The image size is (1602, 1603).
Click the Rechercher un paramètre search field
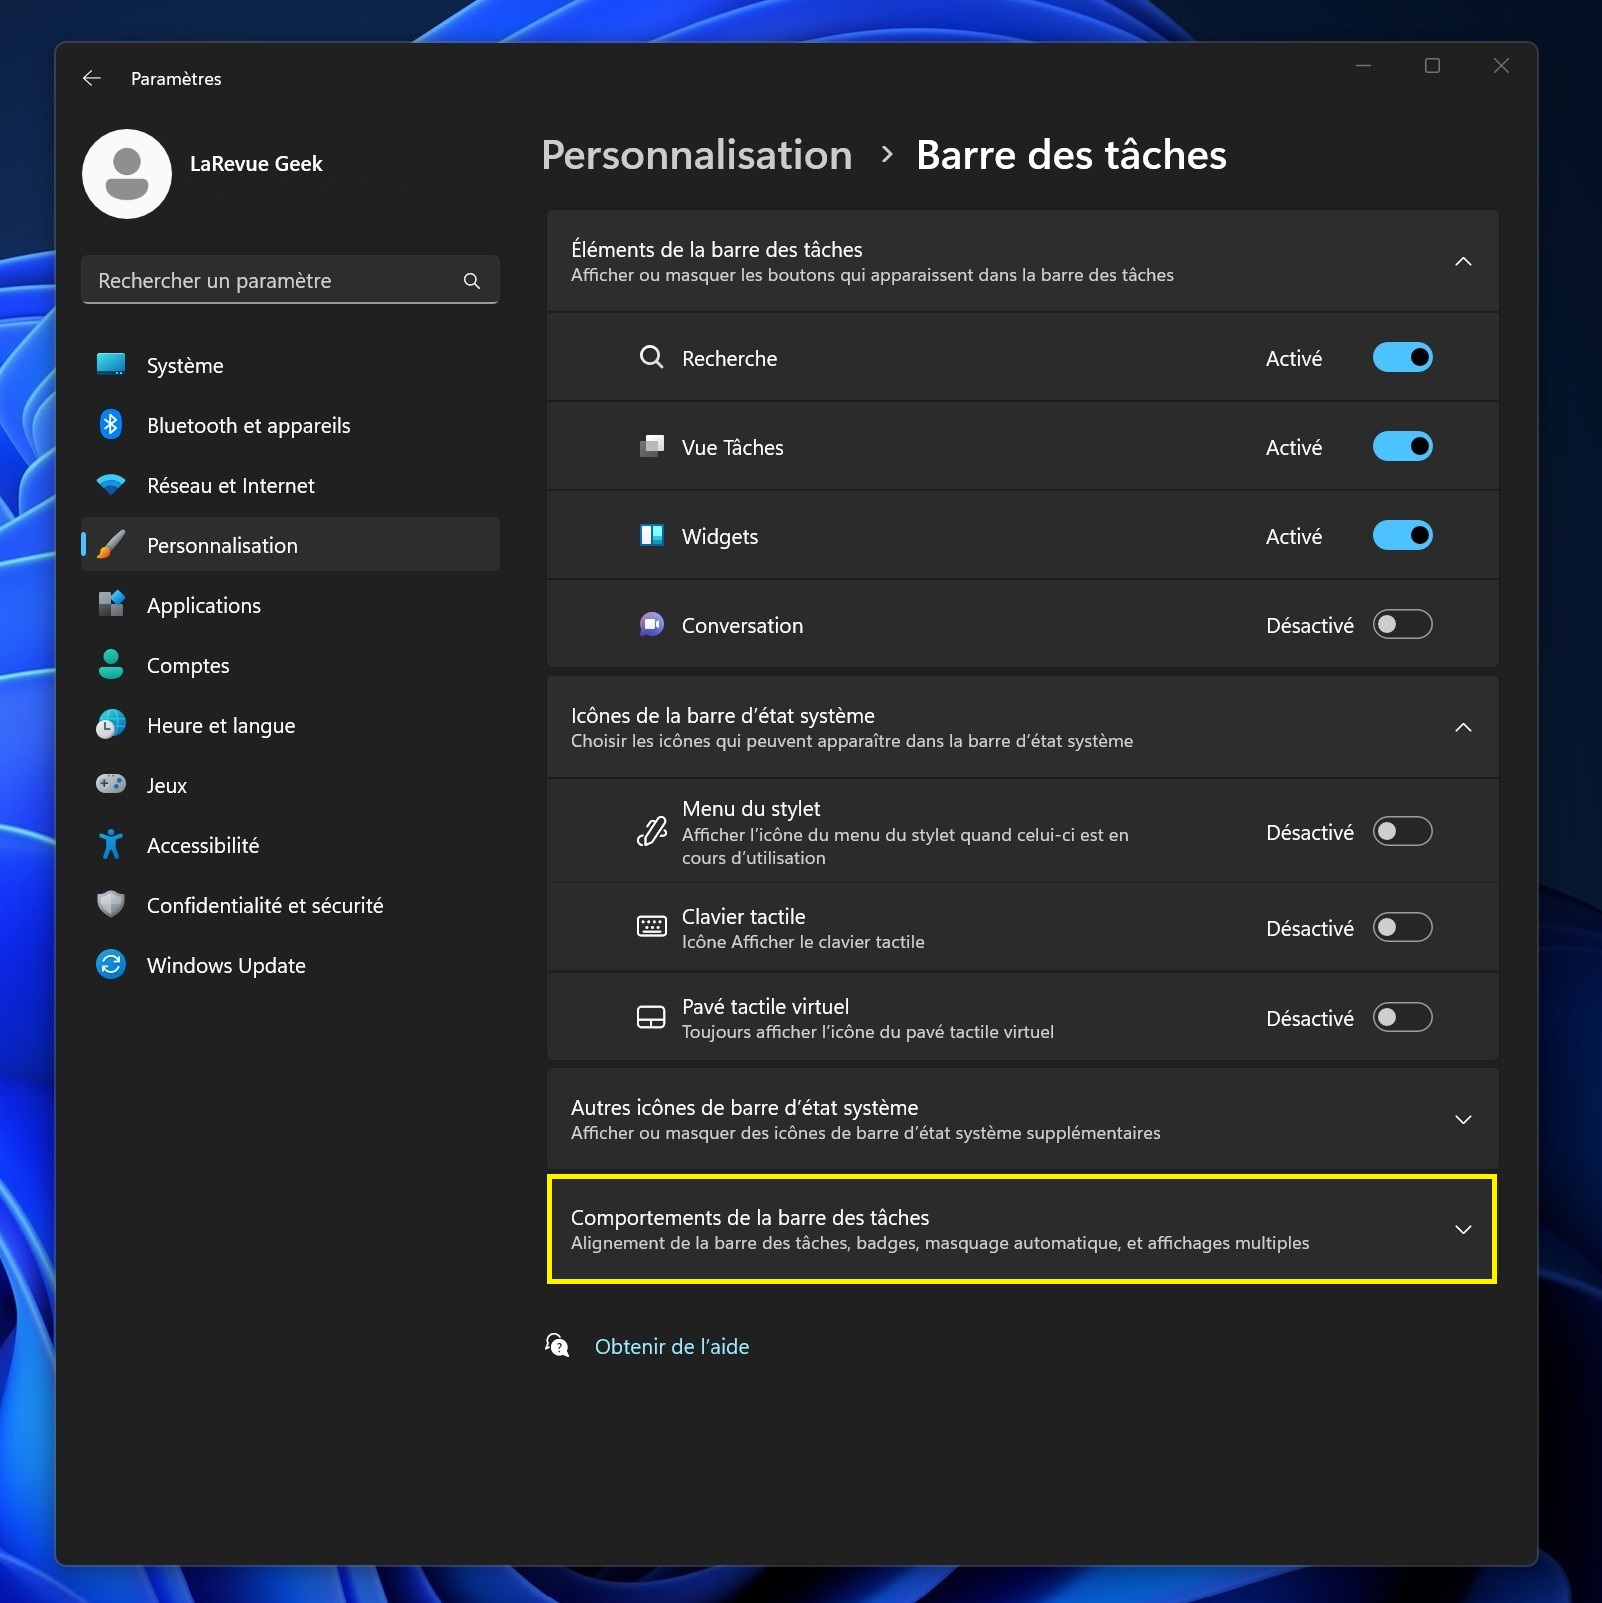click(272, 281)
